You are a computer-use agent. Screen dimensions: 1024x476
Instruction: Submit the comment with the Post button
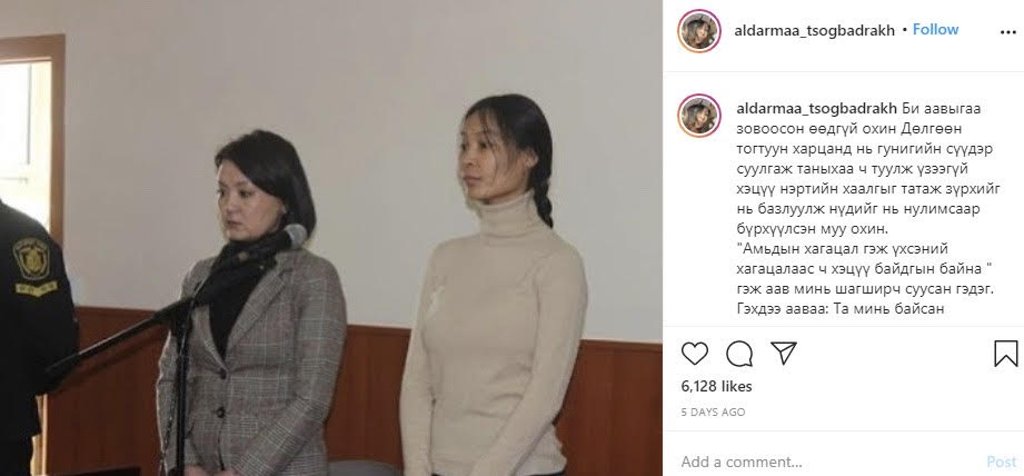(1001, 462)
